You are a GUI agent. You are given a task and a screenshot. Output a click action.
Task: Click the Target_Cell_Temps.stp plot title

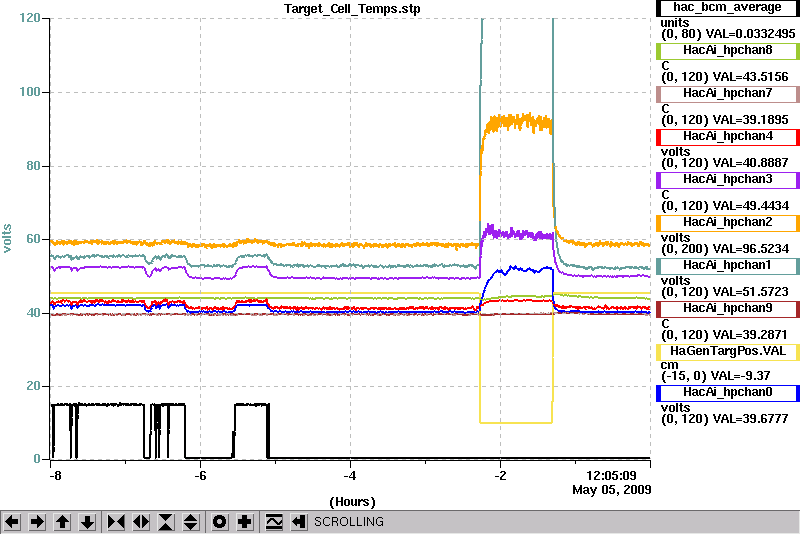[x=352, y=9]
